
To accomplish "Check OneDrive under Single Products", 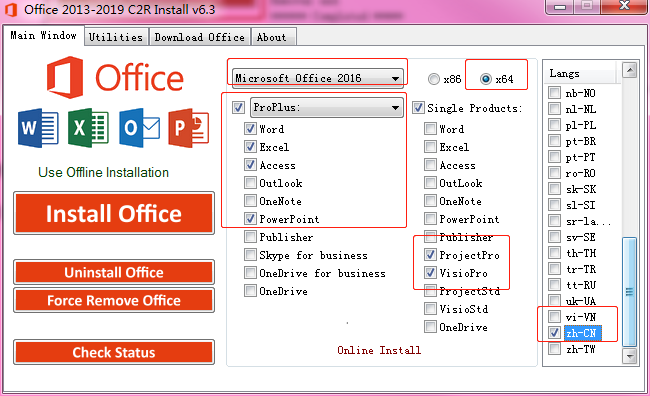I will tap(430, 327).
